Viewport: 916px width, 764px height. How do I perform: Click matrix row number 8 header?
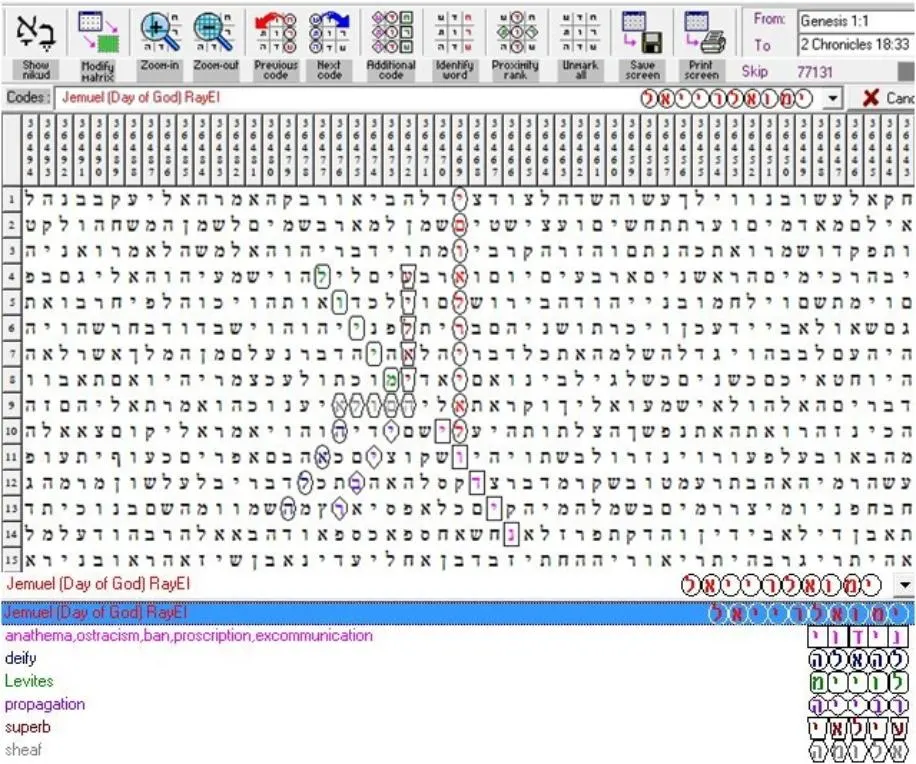[x=11, y=380]
